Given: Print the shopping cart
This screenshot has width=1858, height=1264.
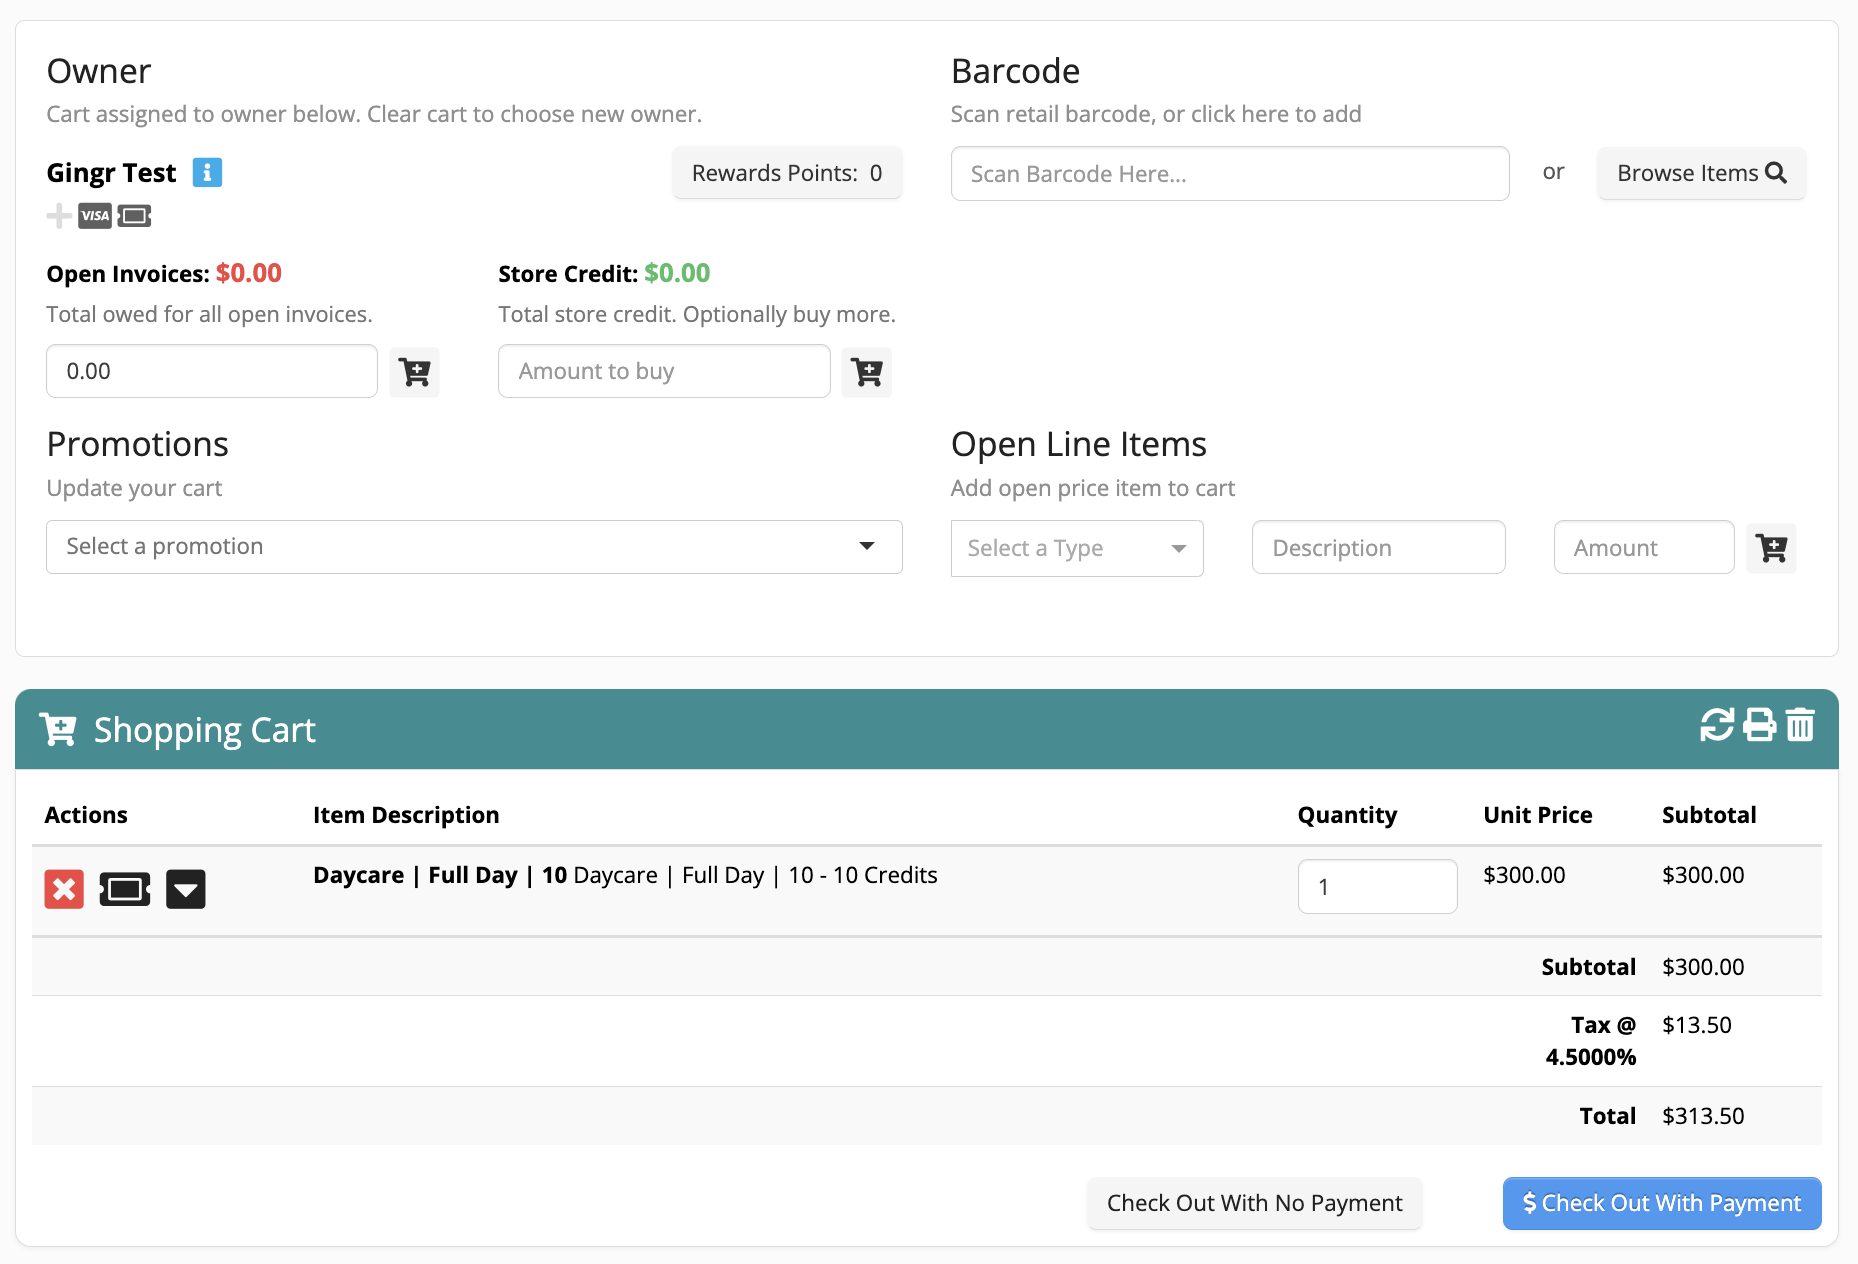Looking at the screenshot, I should 1759,725.
